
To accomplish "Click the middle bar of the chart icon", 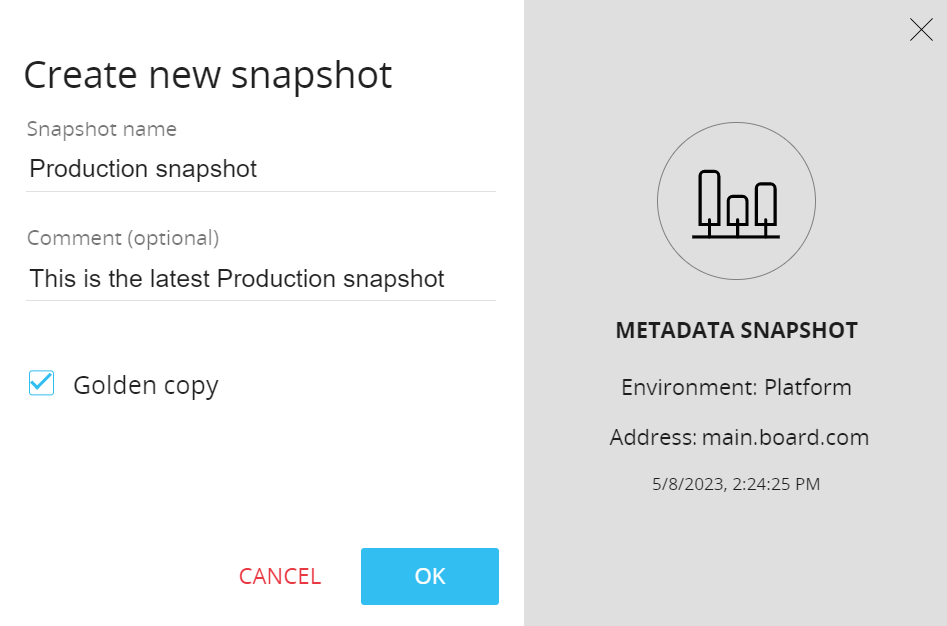I will 737,212.
